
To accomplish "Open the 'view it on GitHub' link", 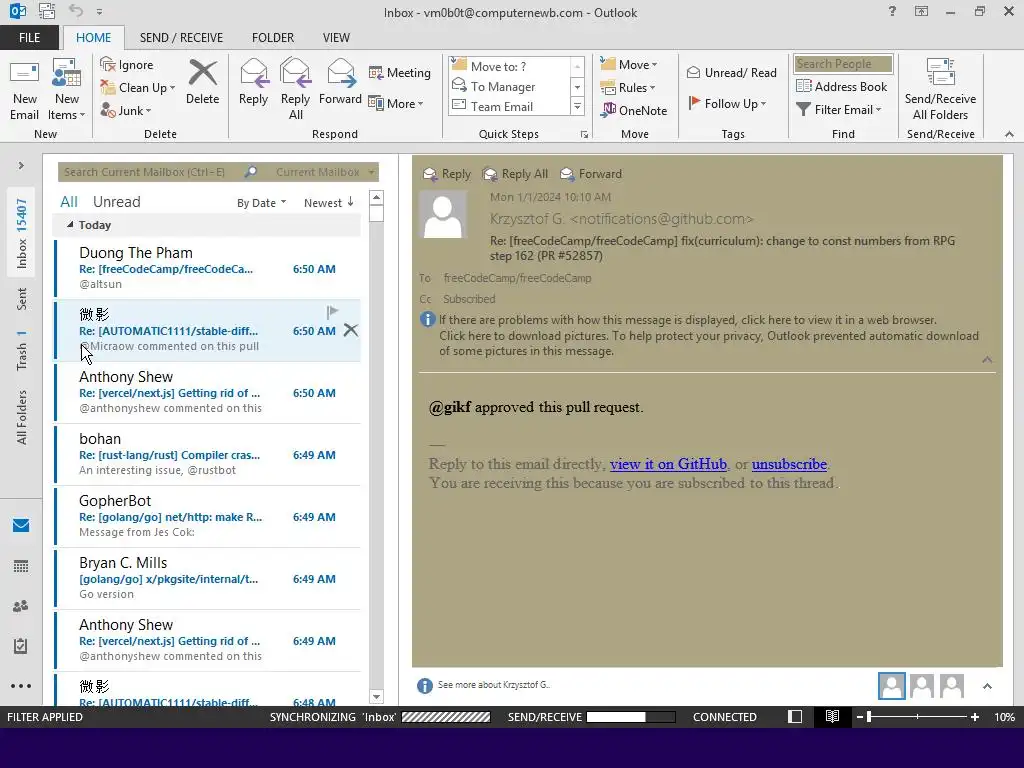I will click(668, 464).
